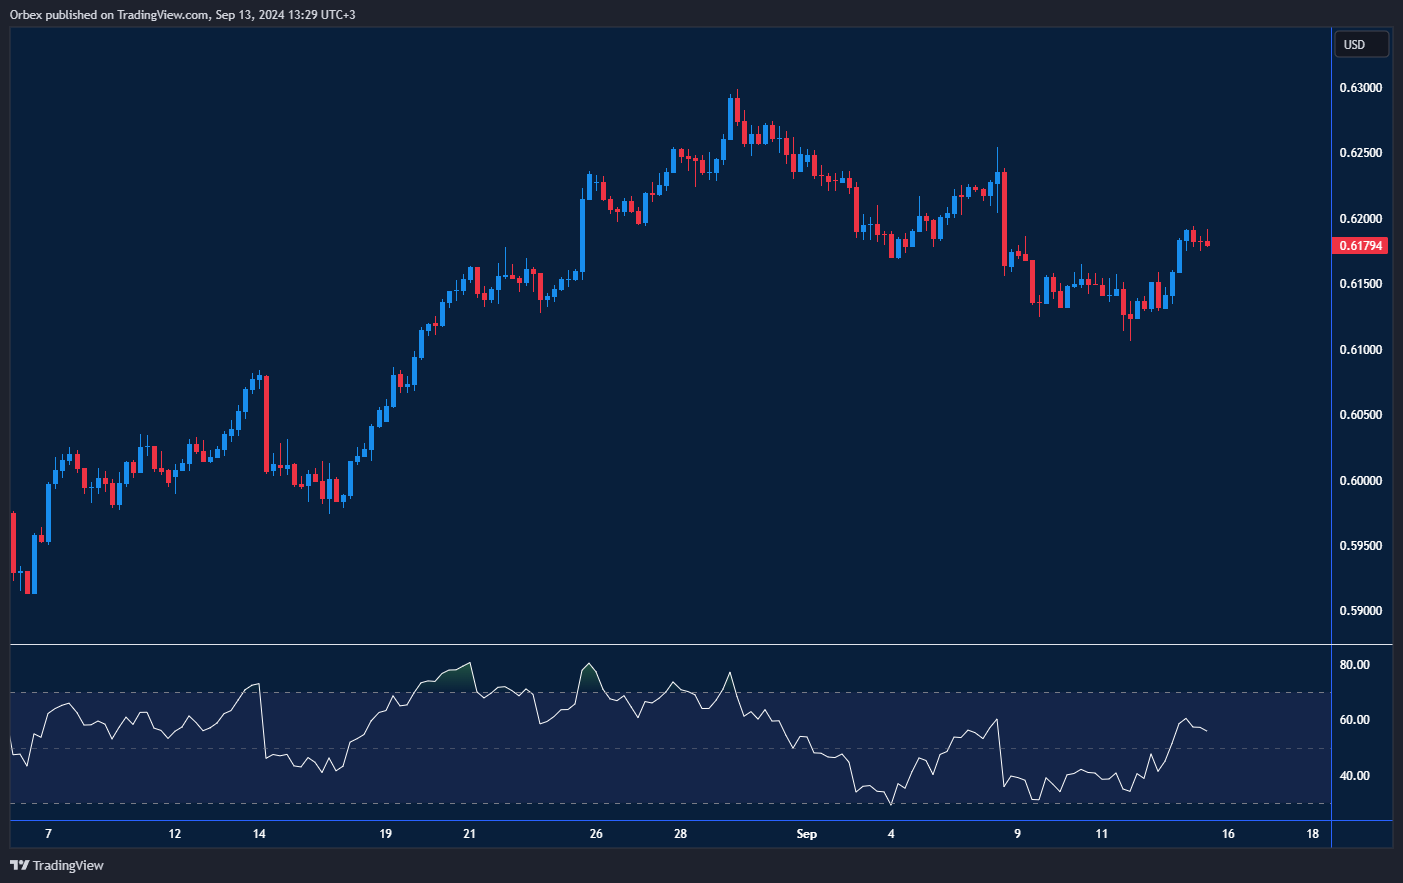Click the 60.00 RSI scale label
This screenshot has width=1403, height=883.
pyautogui.click(x=1354, y=720)
